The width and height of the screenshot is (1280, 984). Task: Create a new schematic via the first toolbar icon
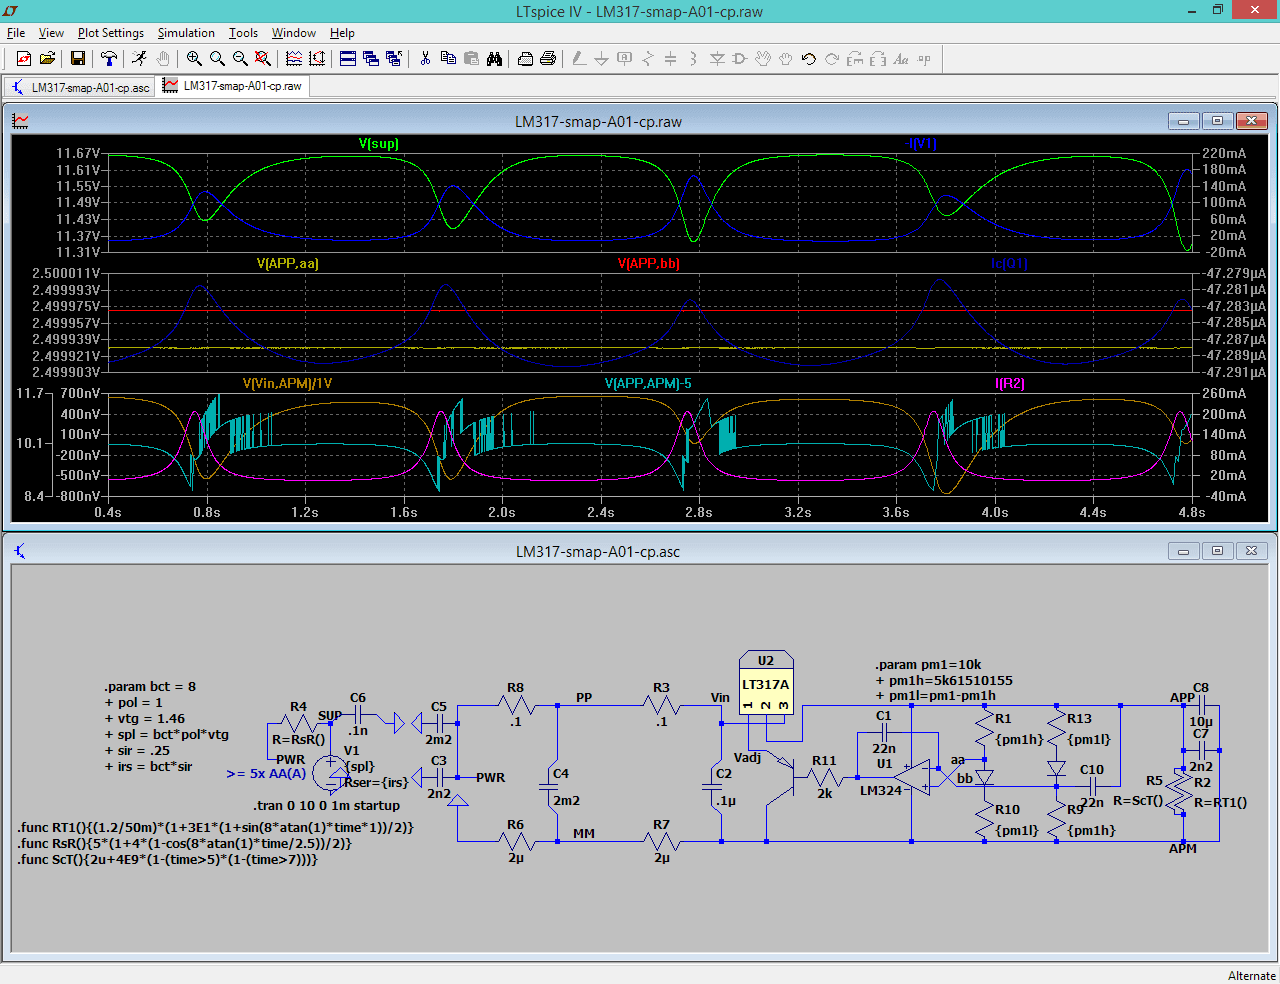pyautogui.click(x=22, y=58)
